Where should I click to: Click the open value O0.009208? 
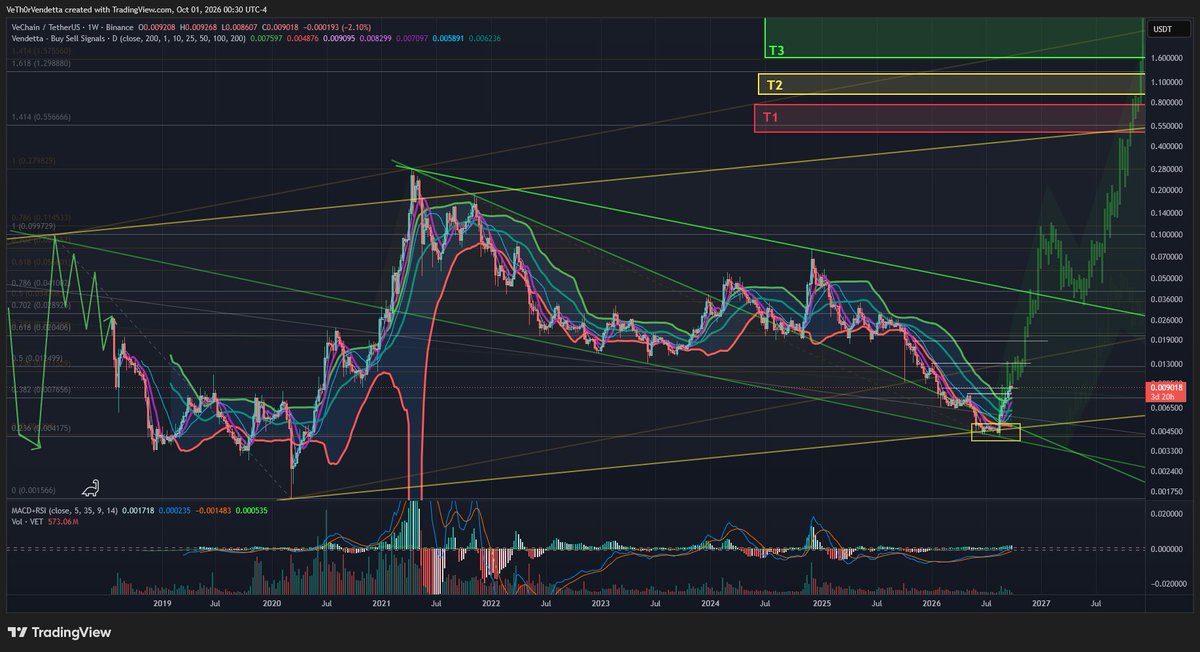(157, 29)
